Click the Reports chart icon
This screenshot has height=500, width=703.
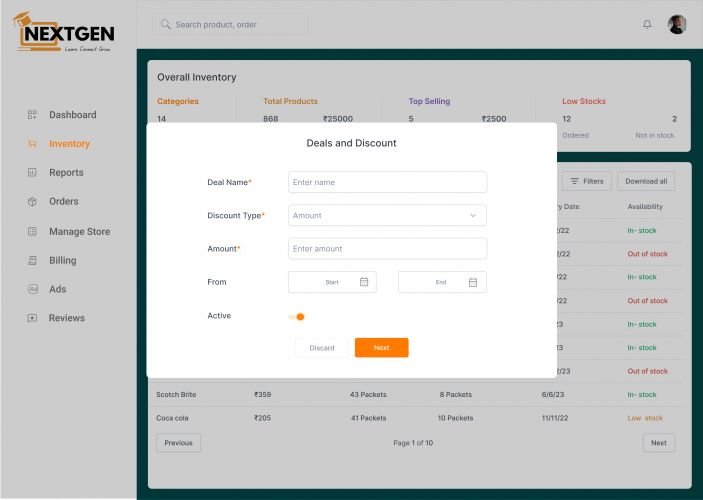tap(32, 172)
